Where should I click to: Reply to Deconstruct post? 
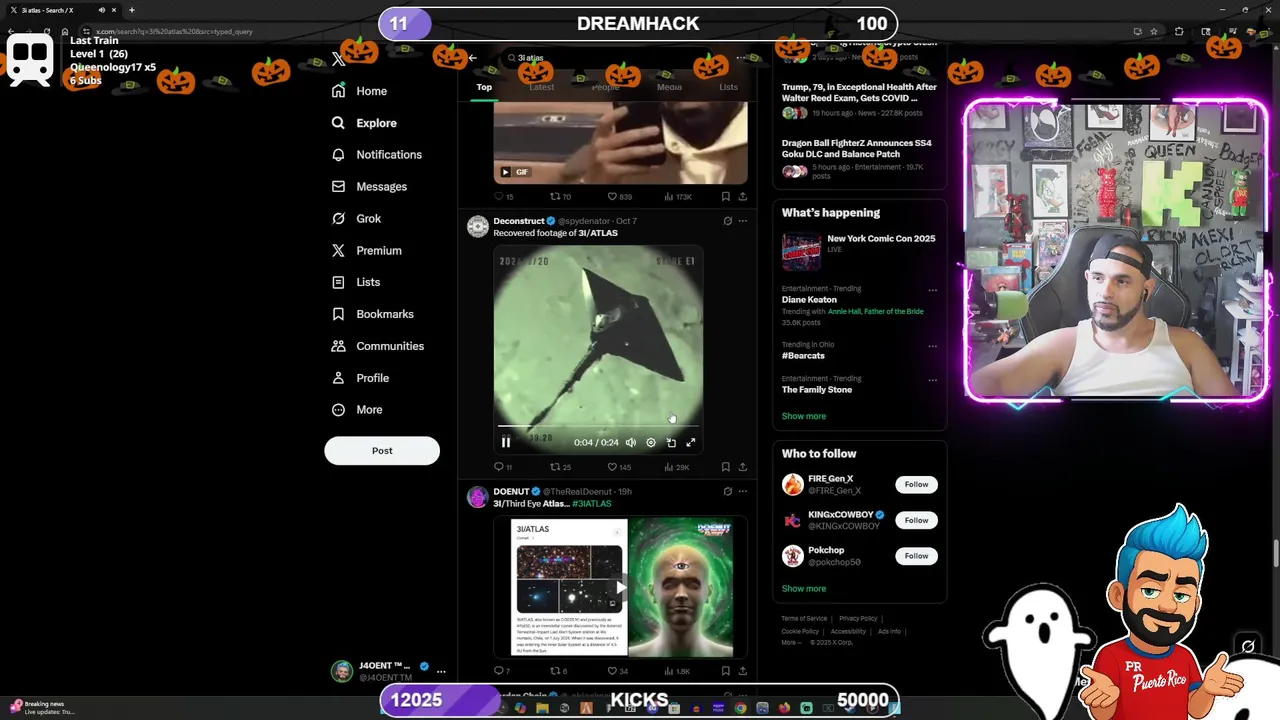tap(503, 467)
